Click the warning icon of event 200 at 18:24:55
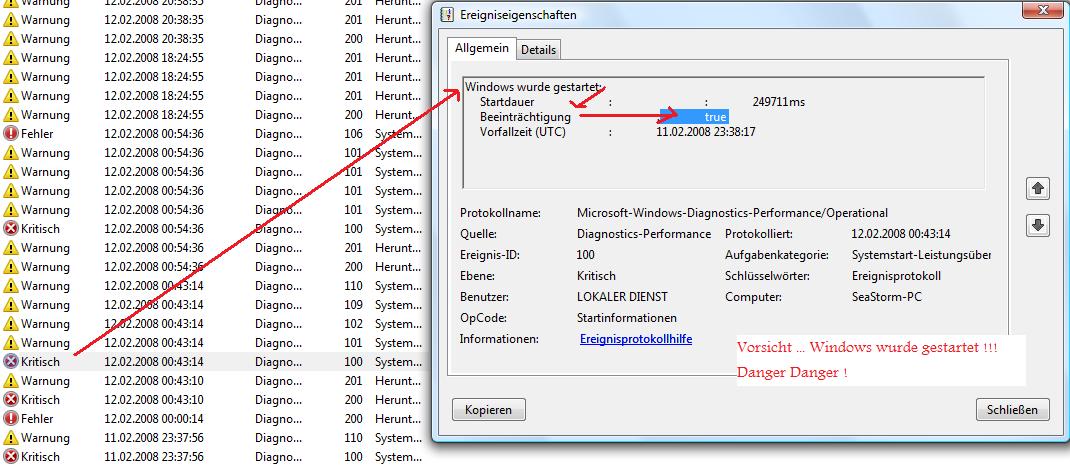Image resolution: width=1070 pixels, height=475 pixels. pos(10,115)
